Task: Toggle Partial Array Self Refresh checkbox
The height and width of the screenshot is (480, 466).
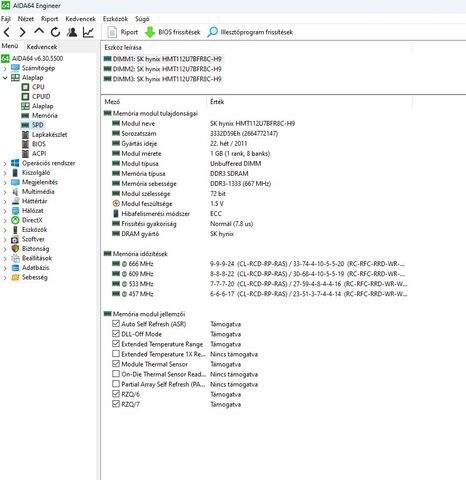Action: [116, 384]
